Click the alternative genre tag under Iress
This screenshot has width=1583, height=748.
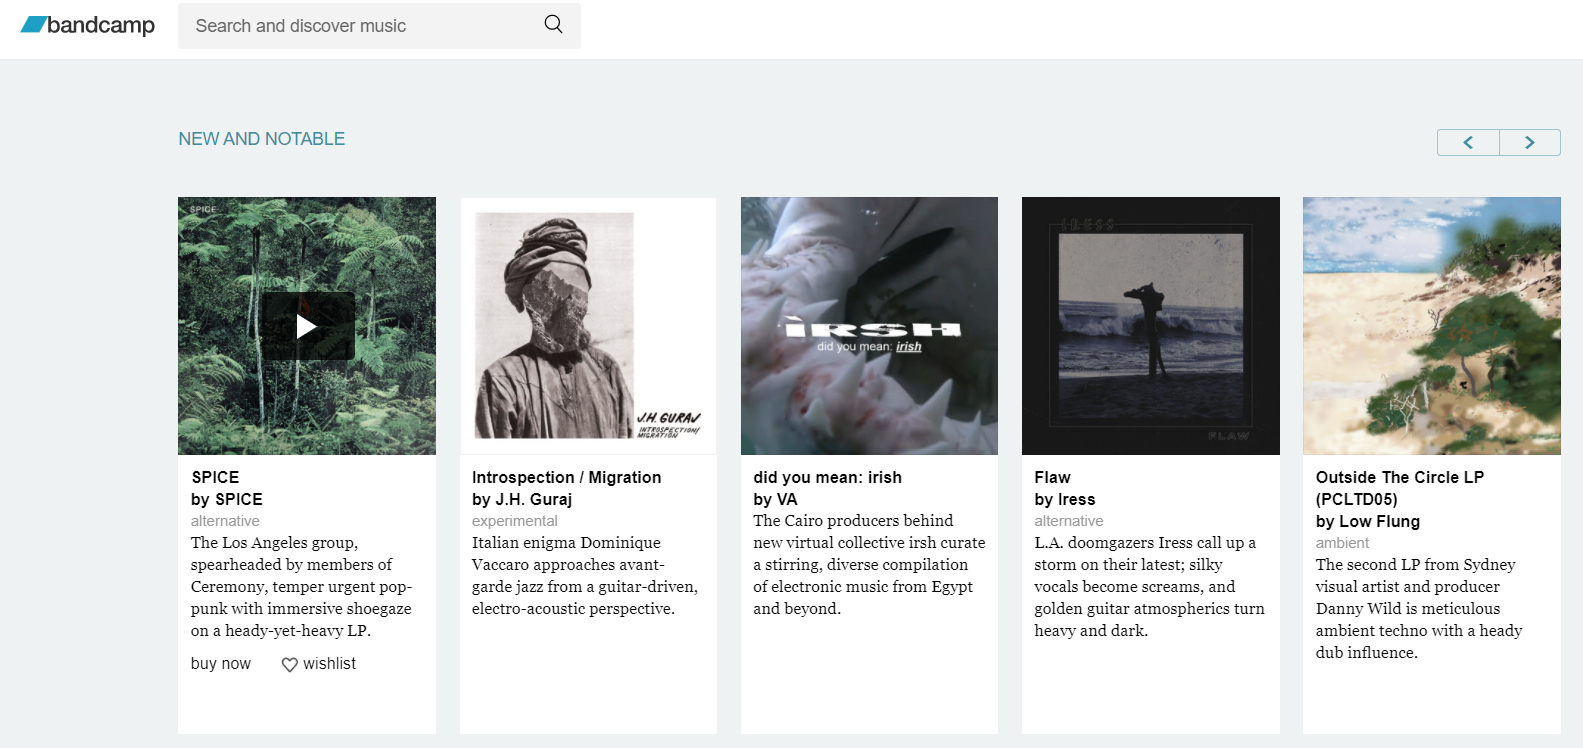click(x=1069, y=521)
